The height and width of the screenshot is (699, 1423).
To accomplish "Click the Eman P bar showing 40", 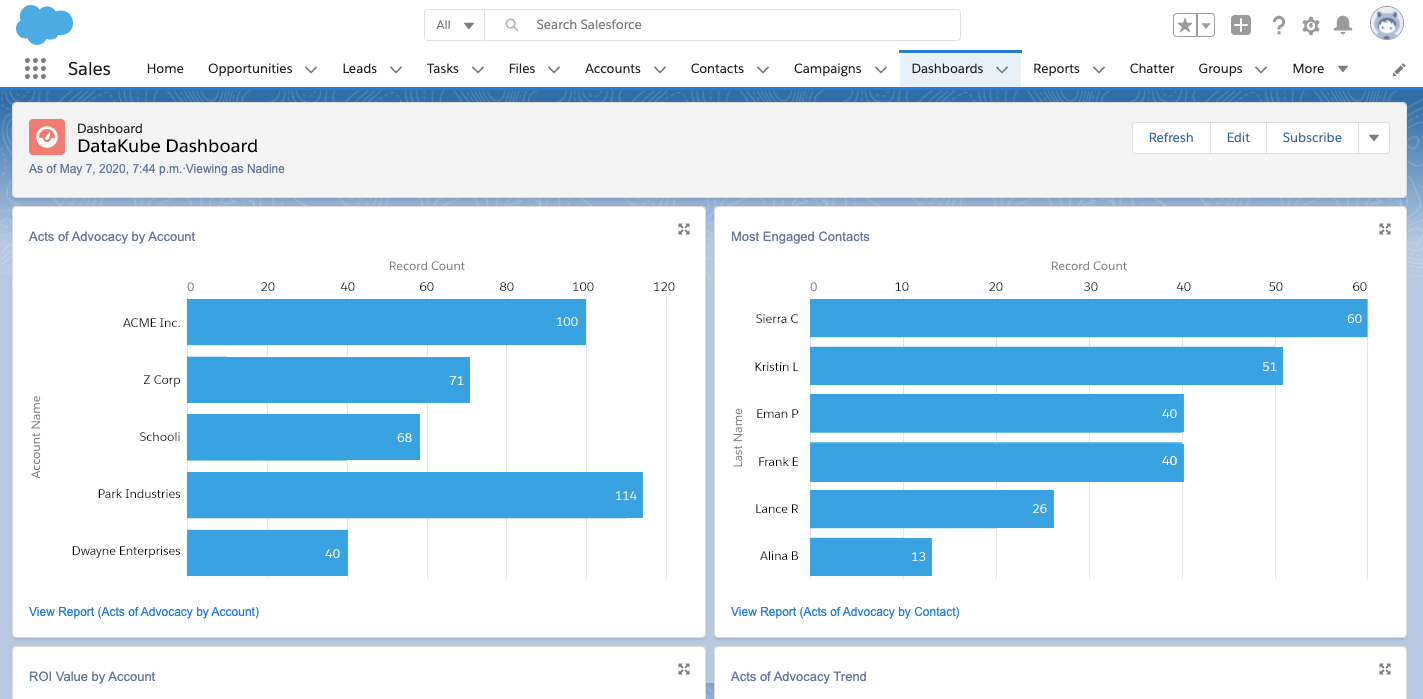I will pos(997,414).
